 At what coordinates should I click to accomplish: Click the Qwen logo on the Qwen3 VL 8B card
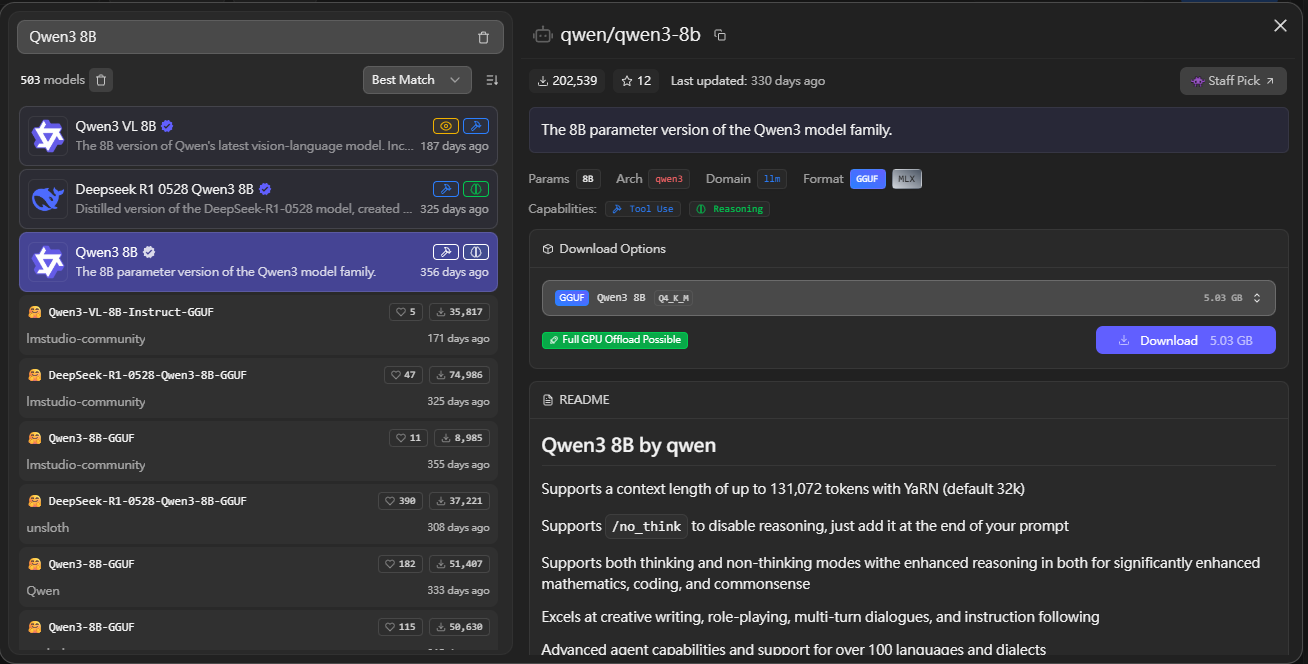coord(47,136)
